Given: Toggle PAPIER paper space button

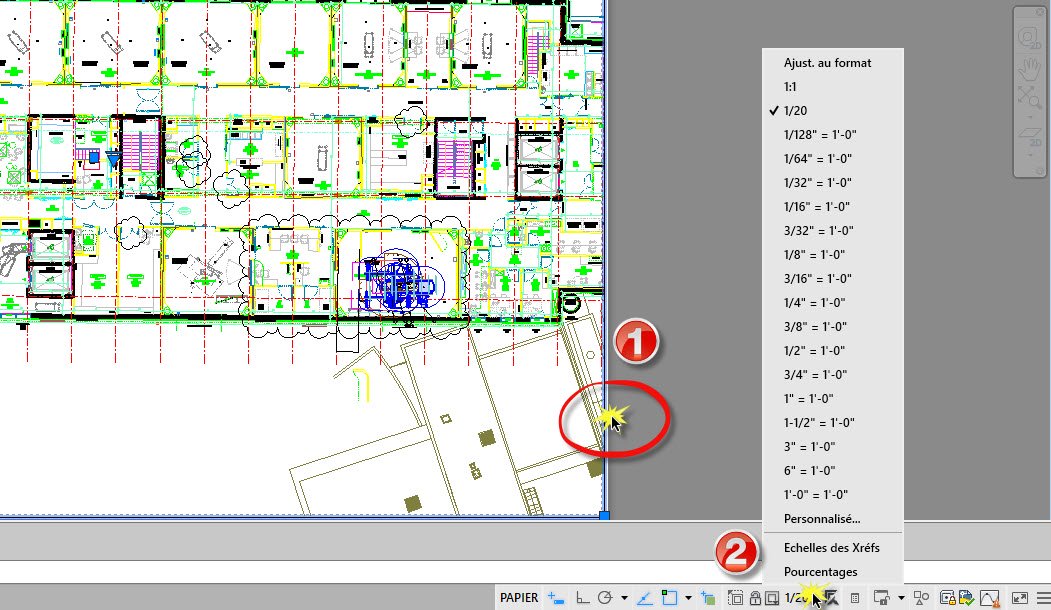Looking at the screenshot, I should pos(519,597).
